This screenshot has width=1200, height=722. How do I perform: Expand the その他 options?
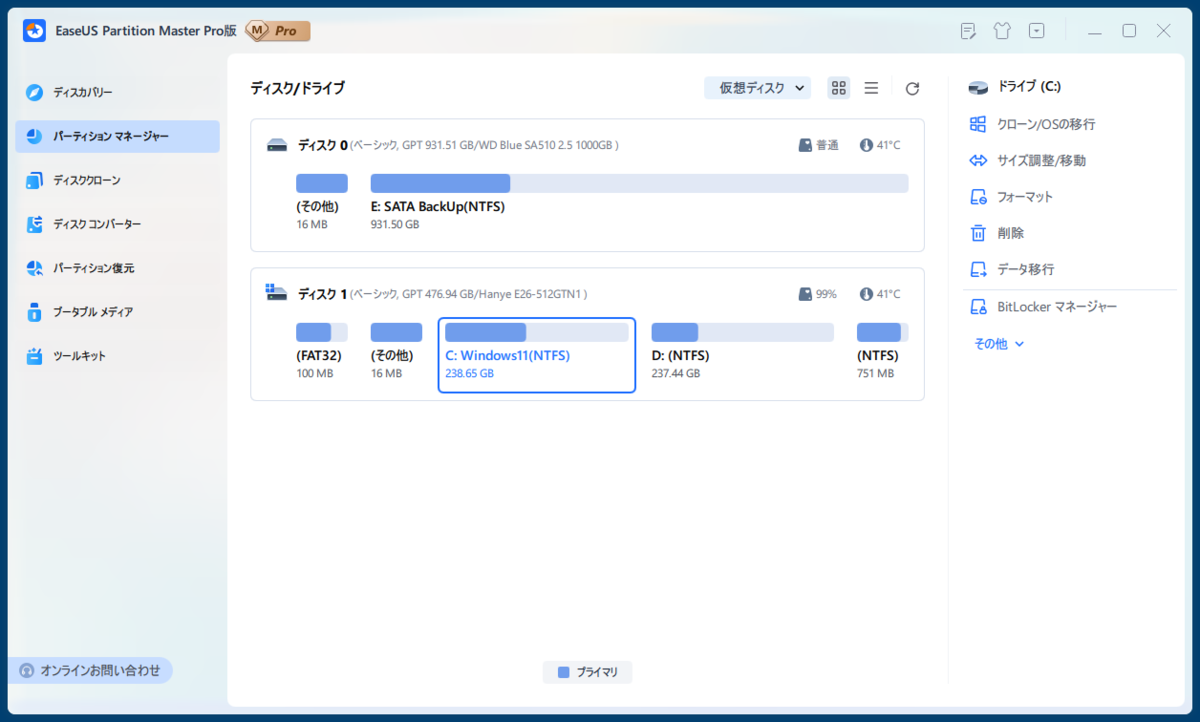[x=999, y=343]
